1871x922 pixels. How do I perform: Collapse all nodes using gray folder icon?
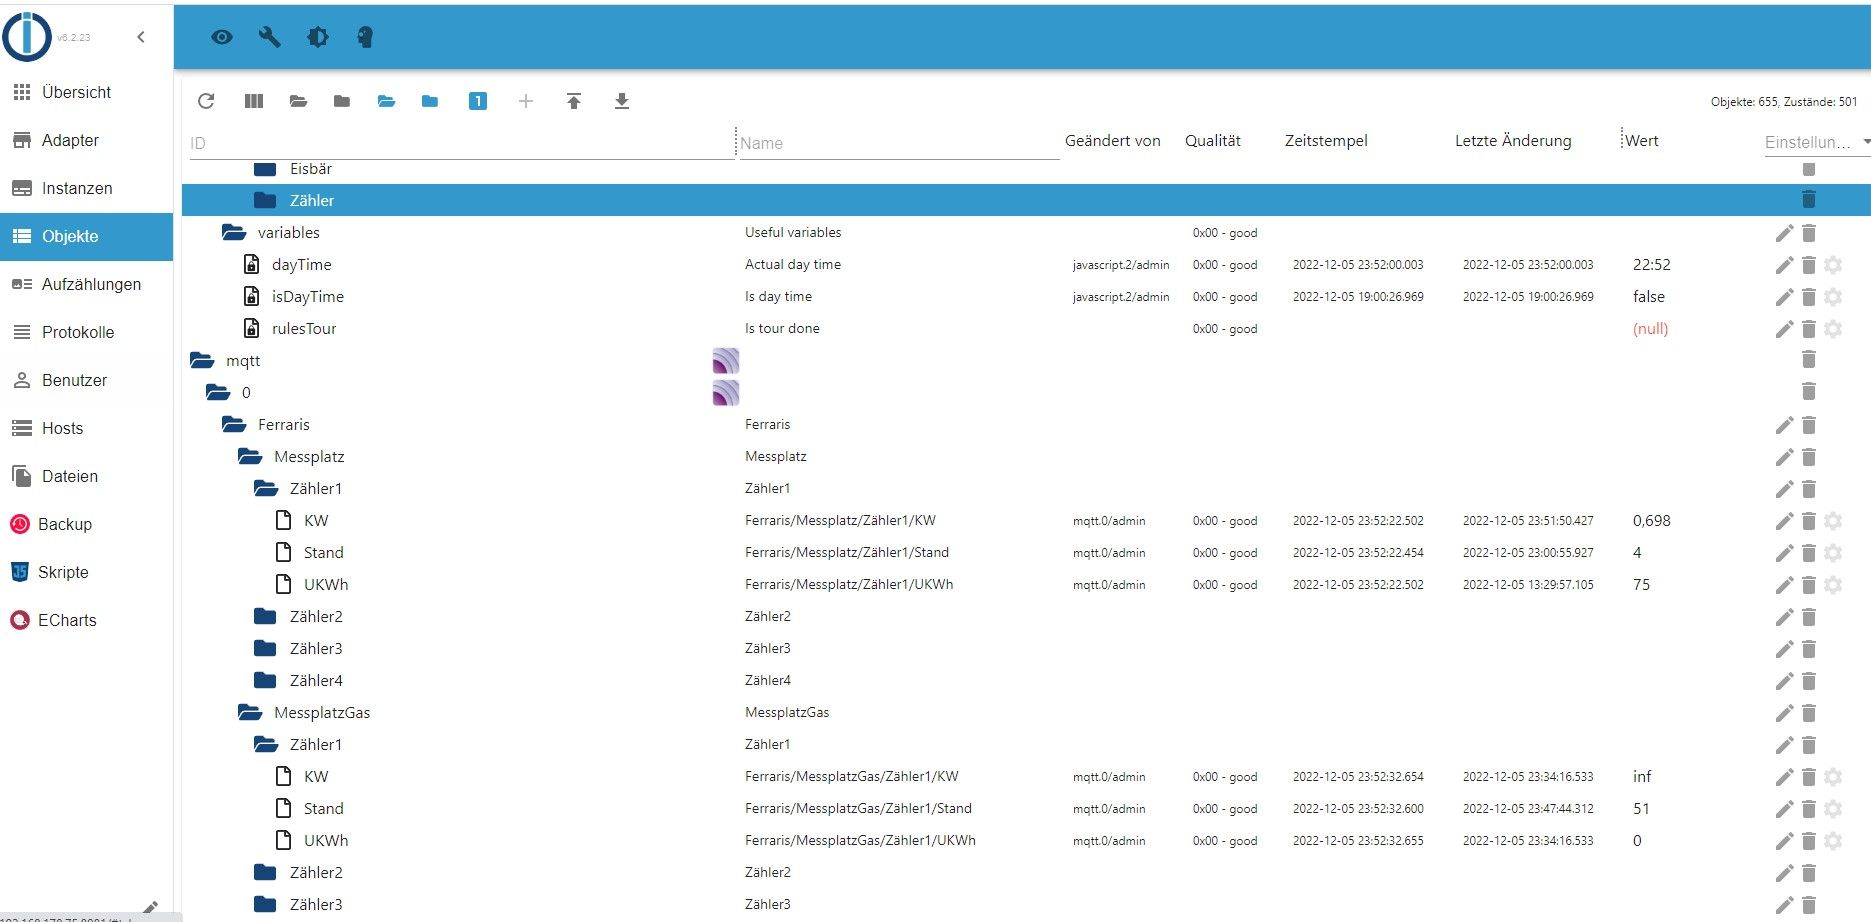point(342,101)
